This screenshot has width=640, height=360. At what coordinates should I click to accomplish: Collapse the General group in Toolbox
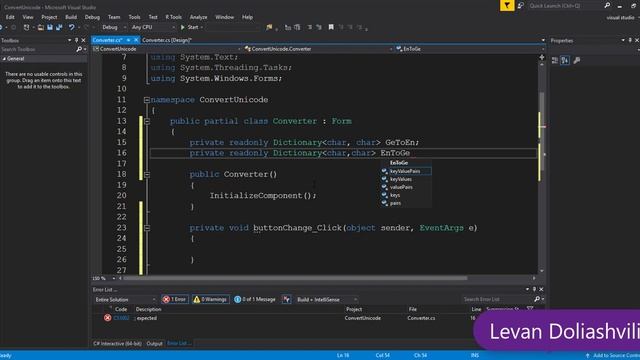click(4, 59)
